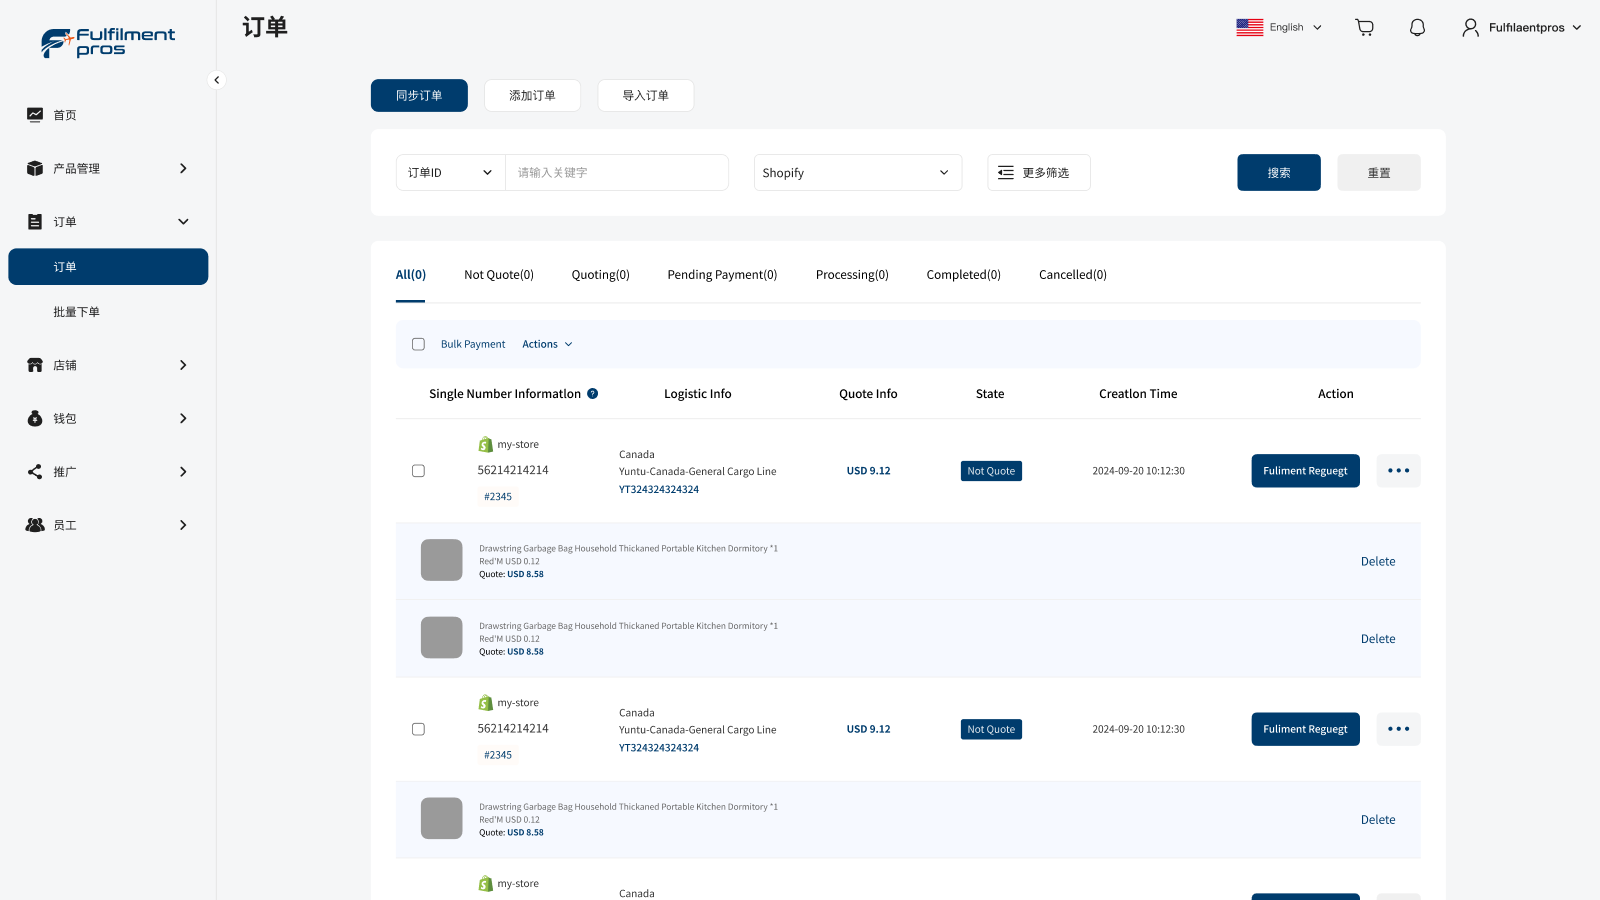
Task: Open the 批量下单 menu item
Action: [77, 311]
